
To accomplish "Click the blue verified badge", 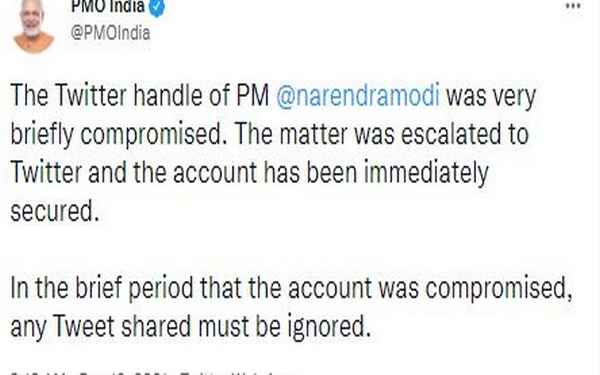I will tap(157, 8).
